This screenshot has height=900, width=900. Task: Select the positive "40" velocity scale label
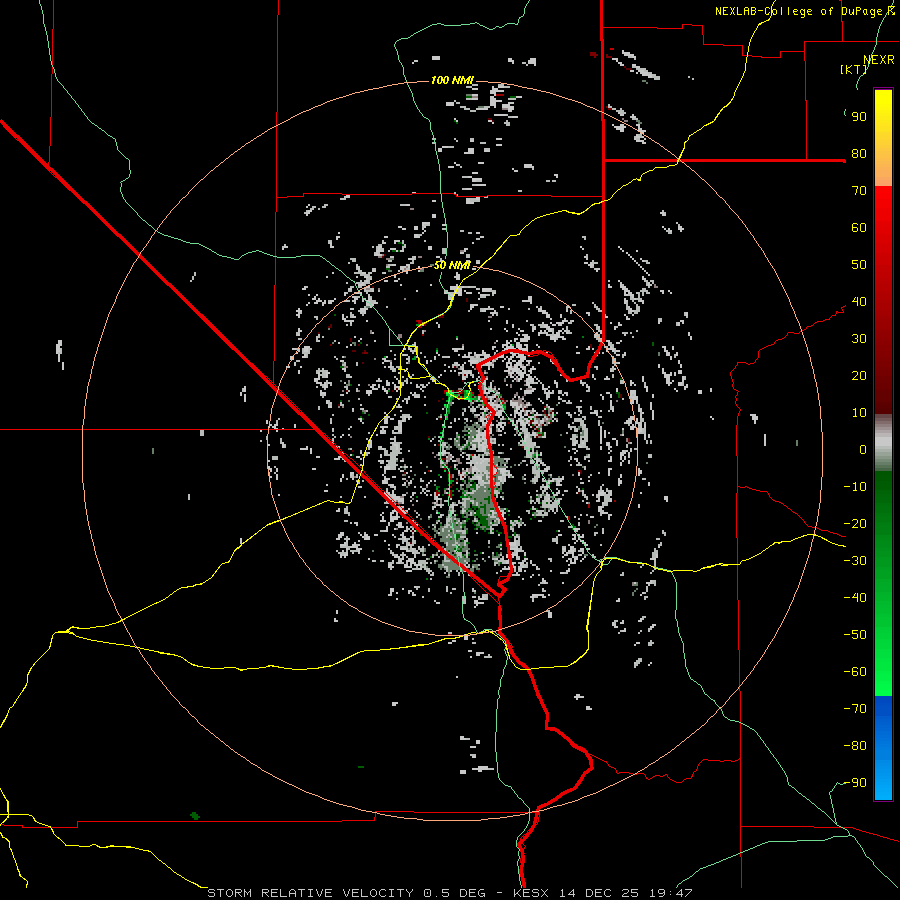(859, 302)
